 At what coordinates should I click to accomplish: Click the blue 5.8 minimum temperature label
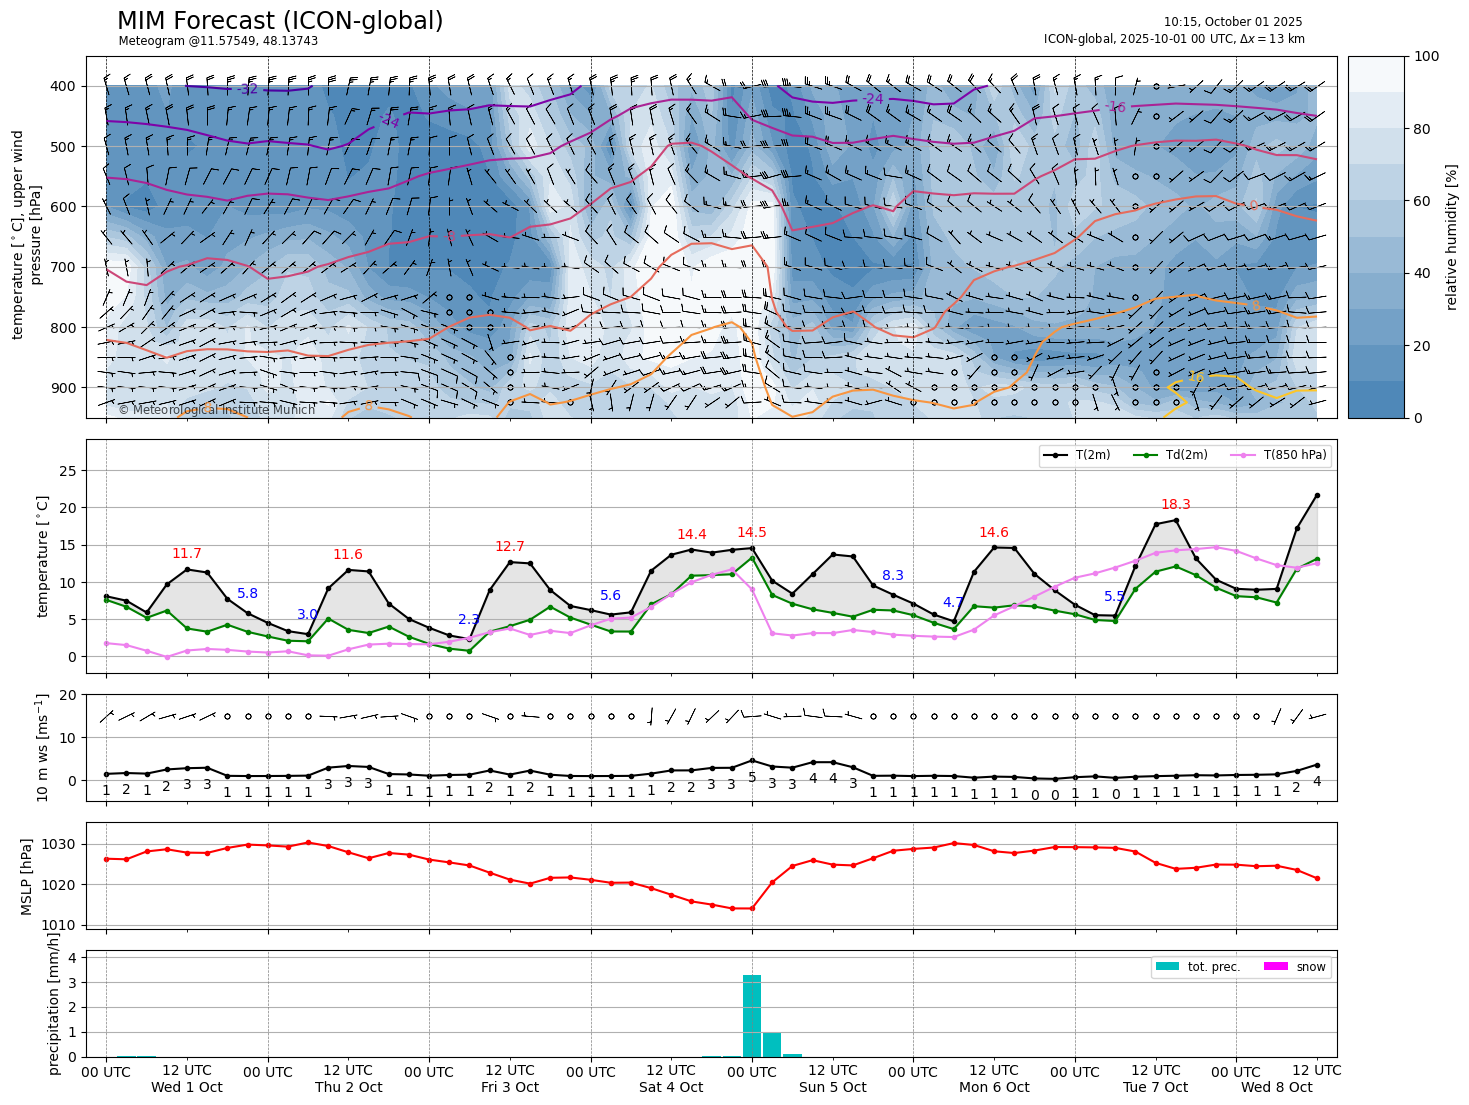point(247,594)
